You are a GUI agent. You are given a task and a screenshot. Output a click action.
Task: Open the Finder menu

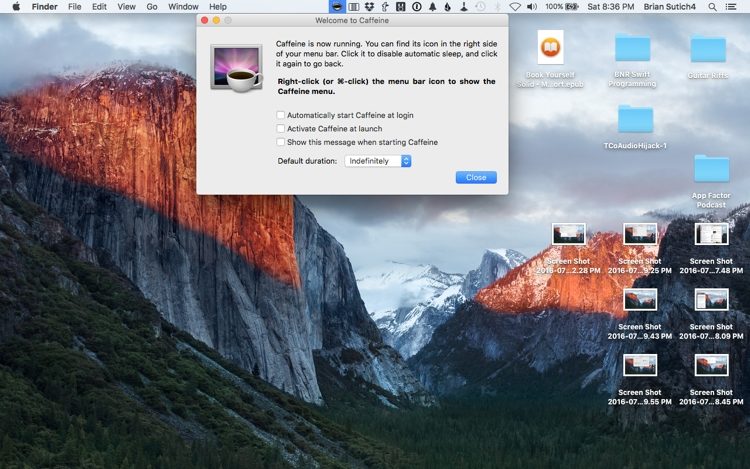pyautogui.click(x=44, y=7)
